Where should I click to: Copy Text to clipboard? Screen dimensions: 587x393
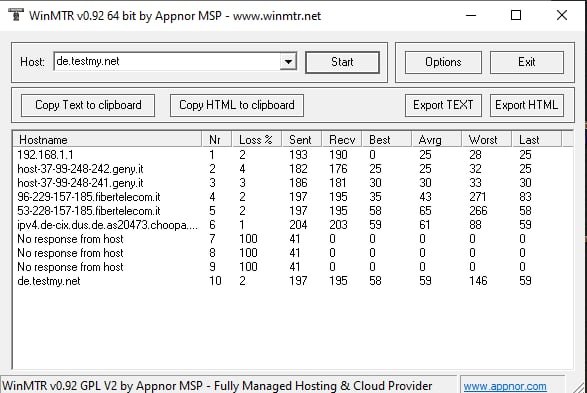click(x=88, y=105)
